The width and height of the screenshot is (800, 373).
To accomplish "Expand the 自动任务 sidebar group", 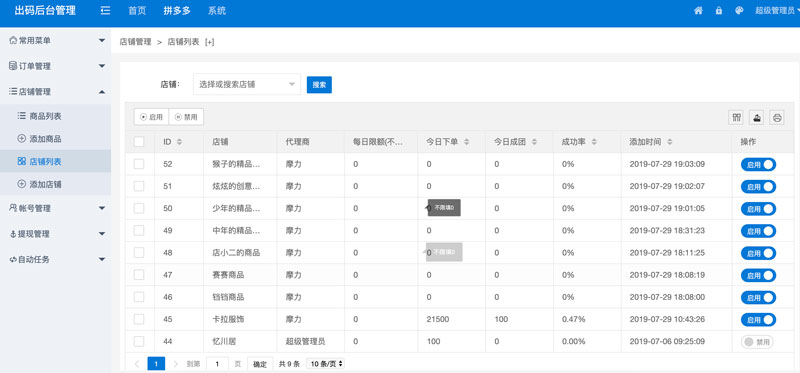I will [x=55, y=259].
